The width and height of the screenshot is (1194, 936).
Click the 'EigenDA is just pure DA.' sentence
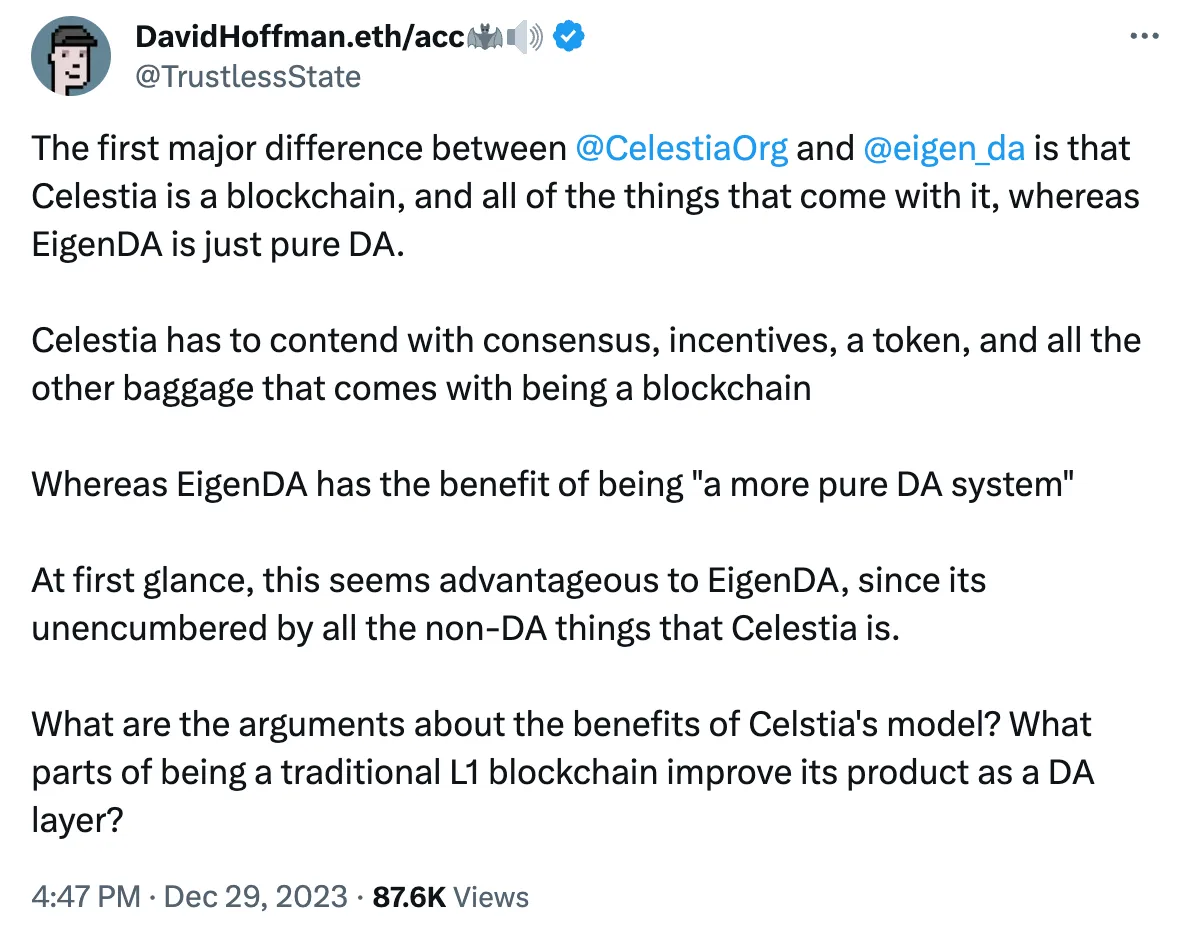click(218, 244)
